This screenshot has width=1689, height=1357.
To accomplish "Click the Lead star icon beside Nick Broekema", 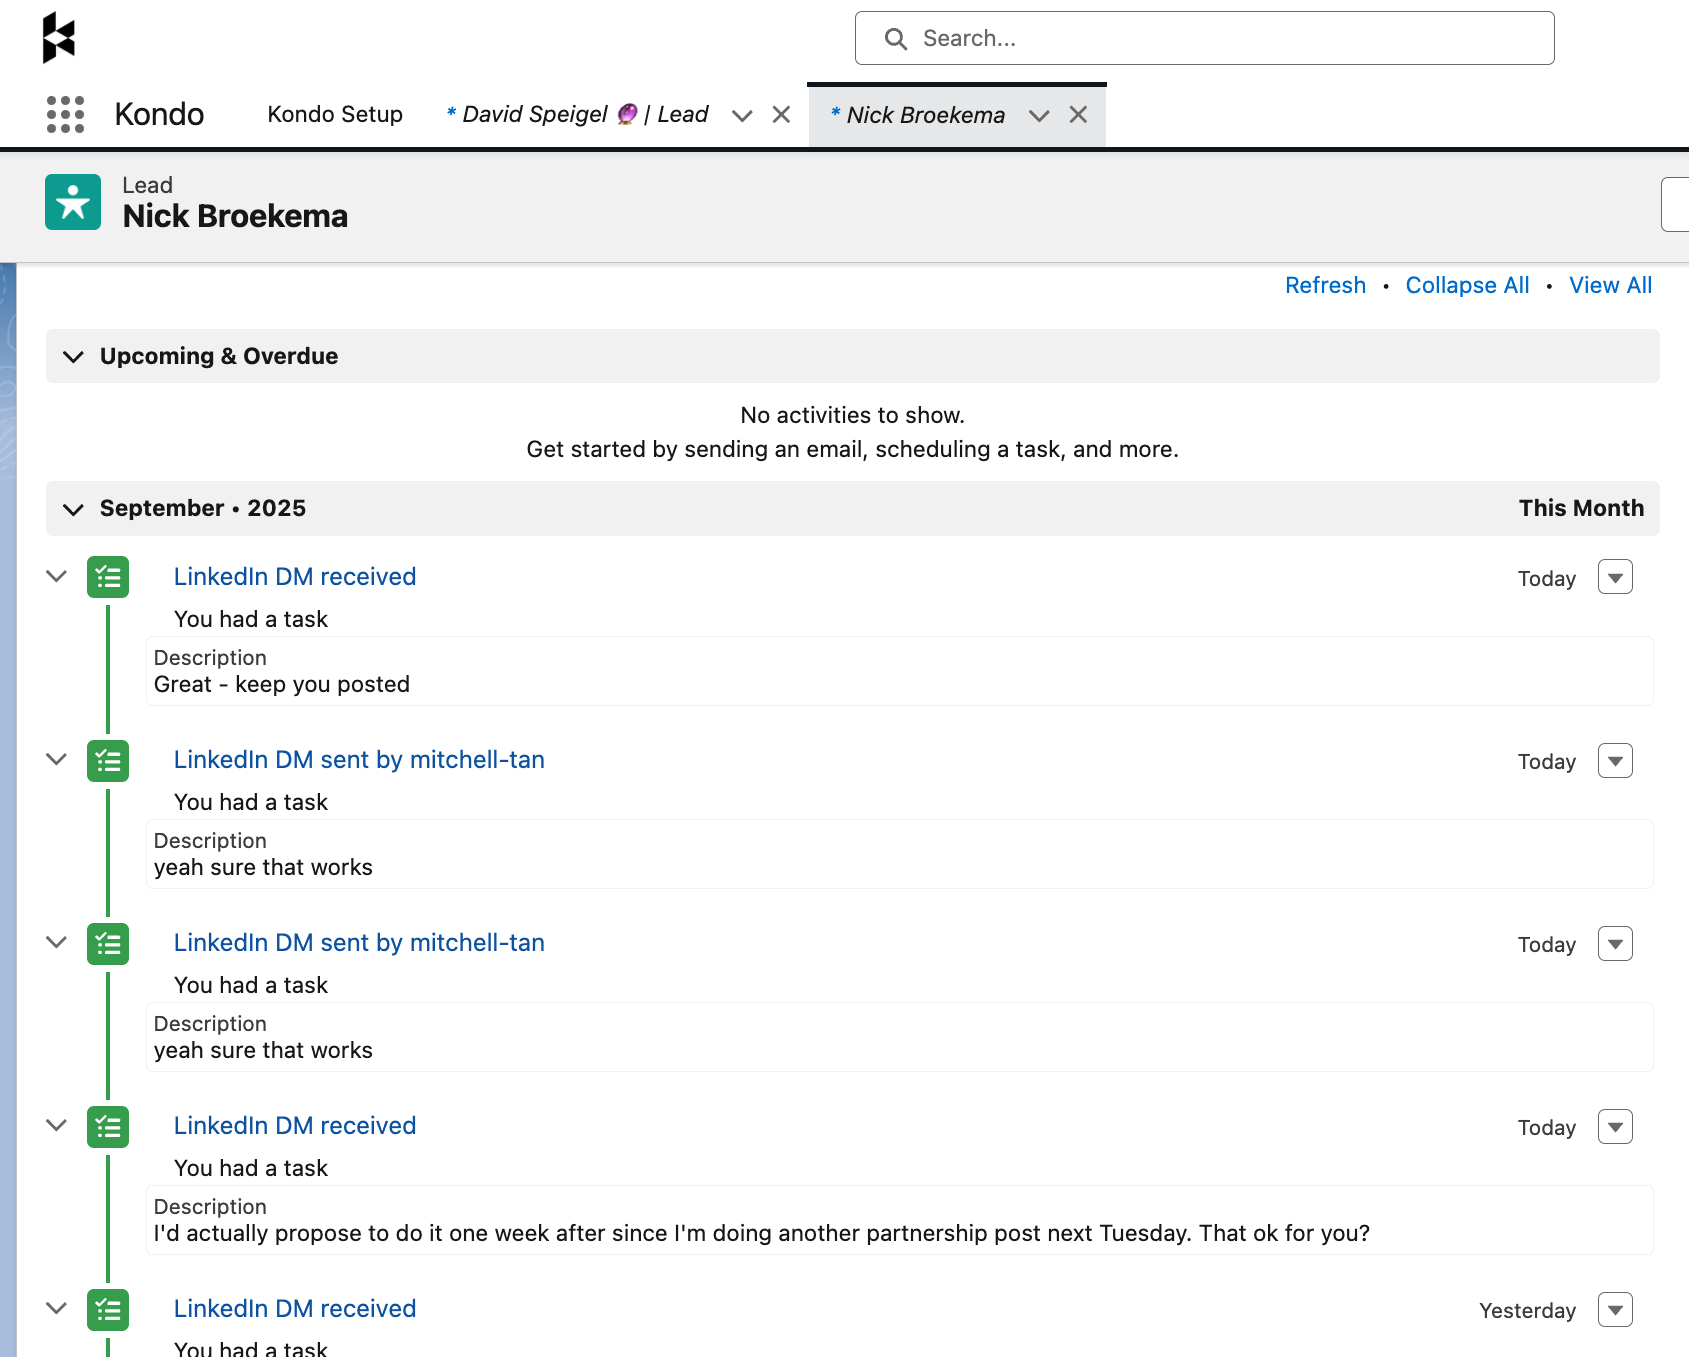I will [73, 202].
